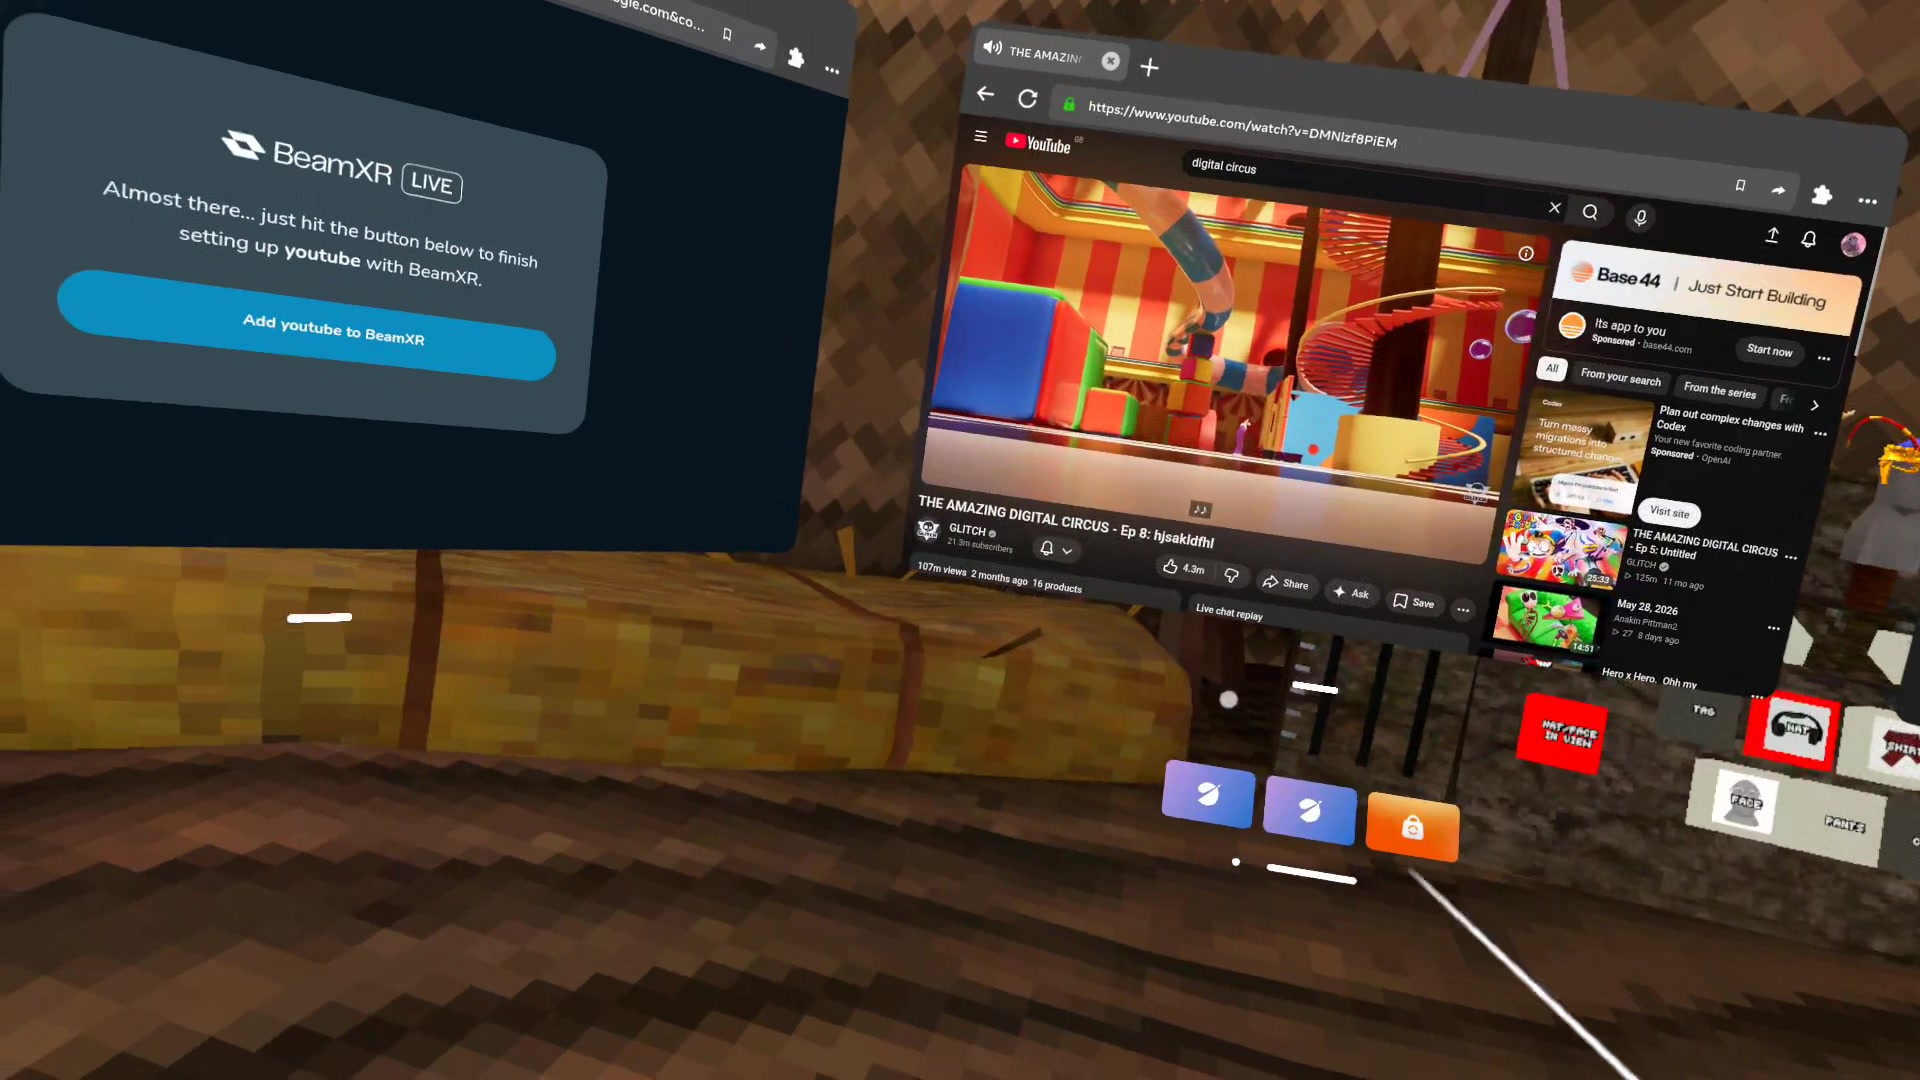Click the '16 products' text

(x=1057, y=586)
